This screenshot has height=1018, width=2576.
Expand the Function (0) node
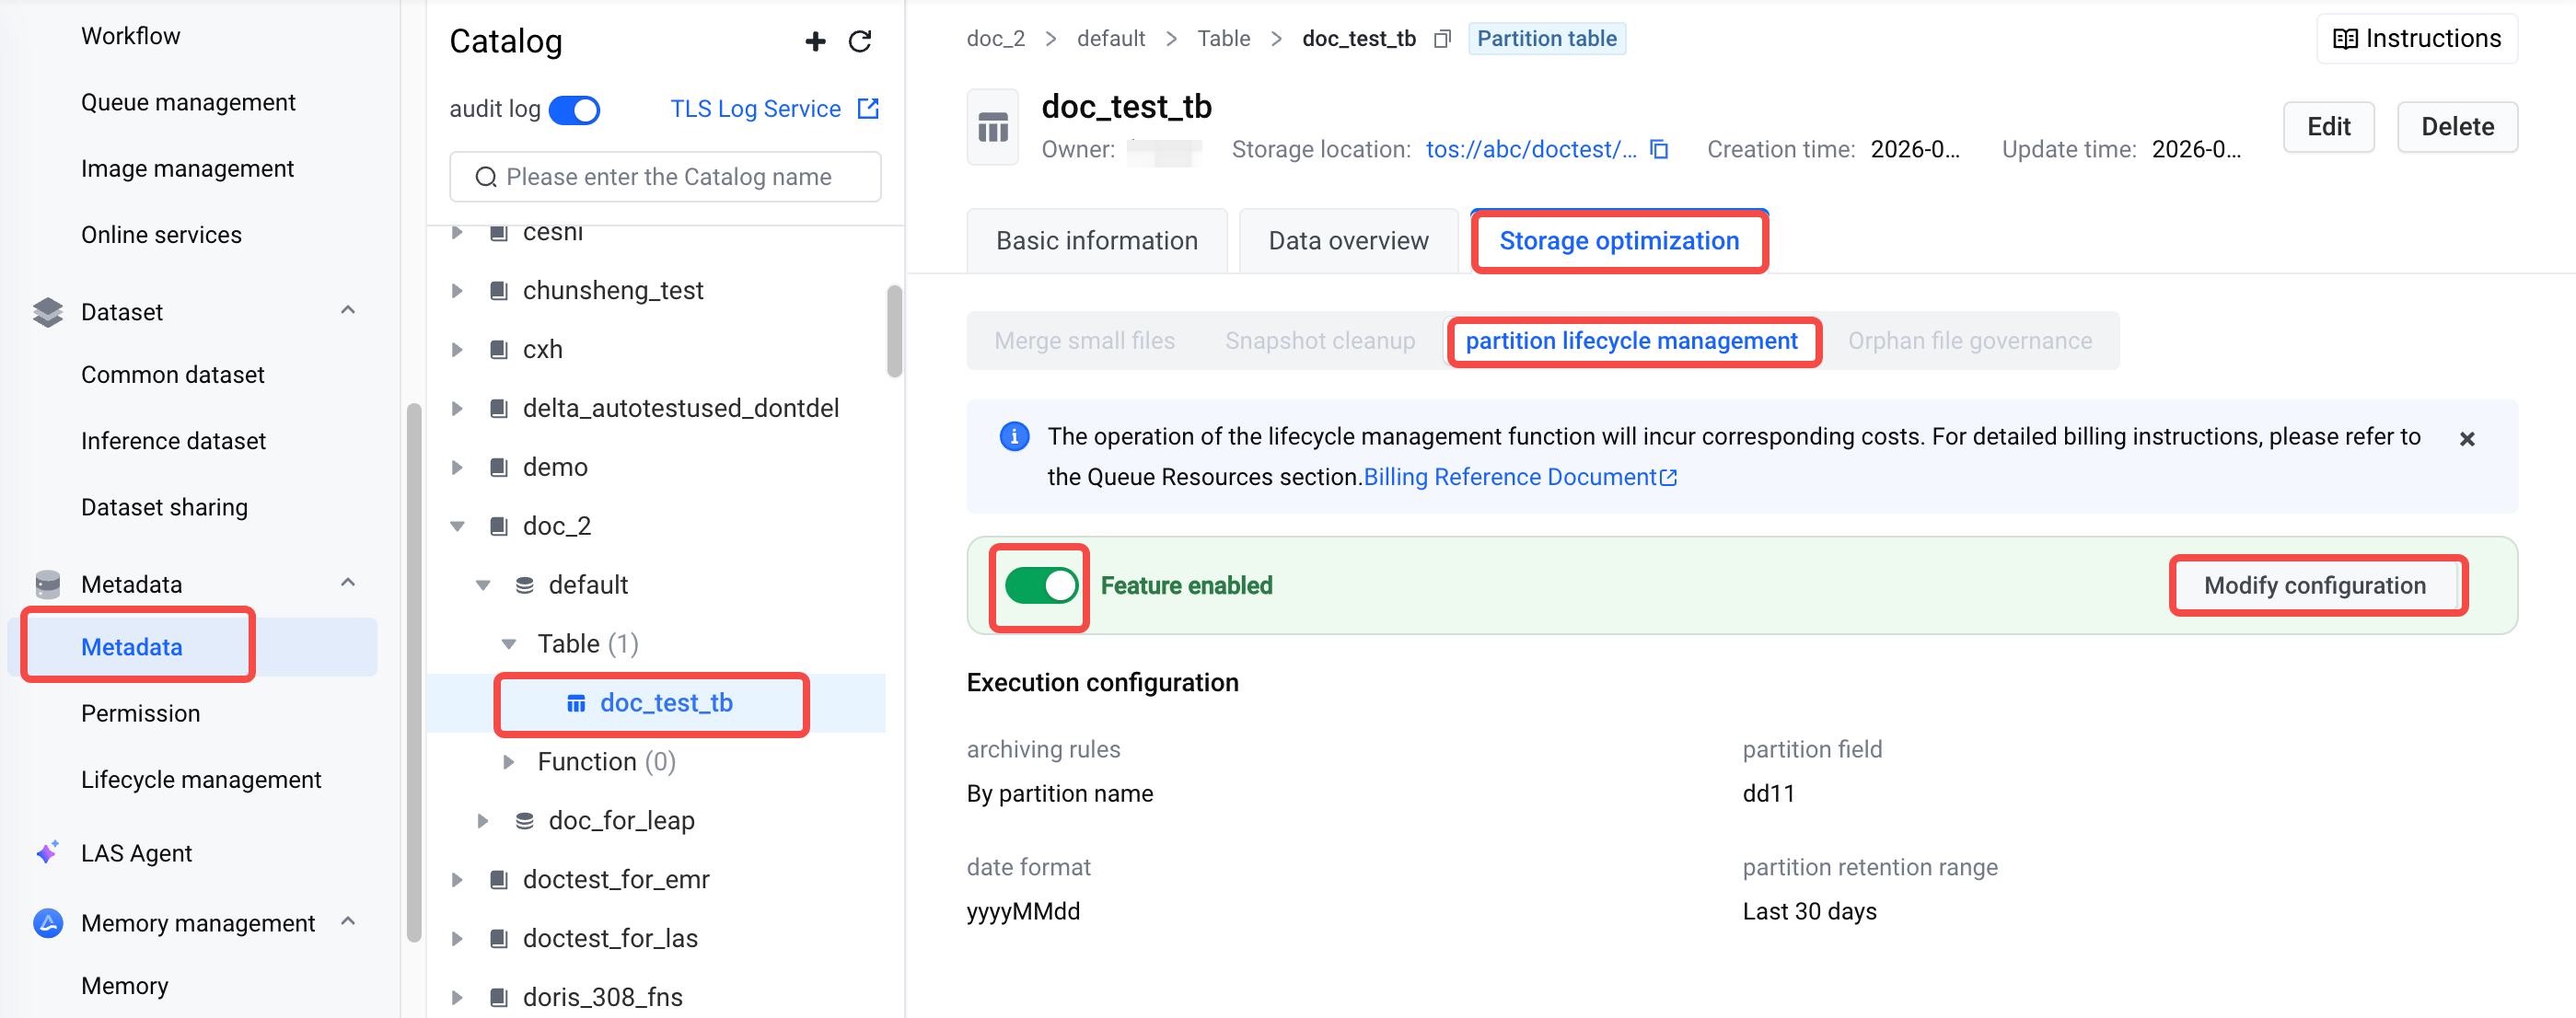click(x=508, y=762)
